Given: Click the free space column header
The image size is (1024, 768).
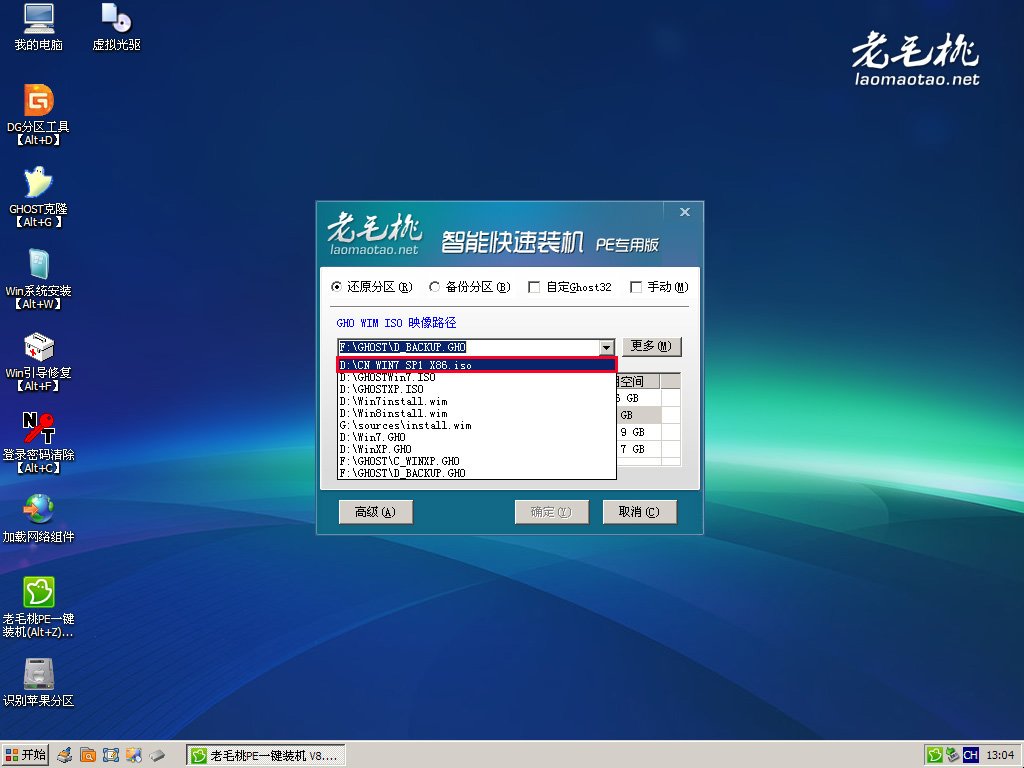Looking at the screenshot, I should 638,381.
